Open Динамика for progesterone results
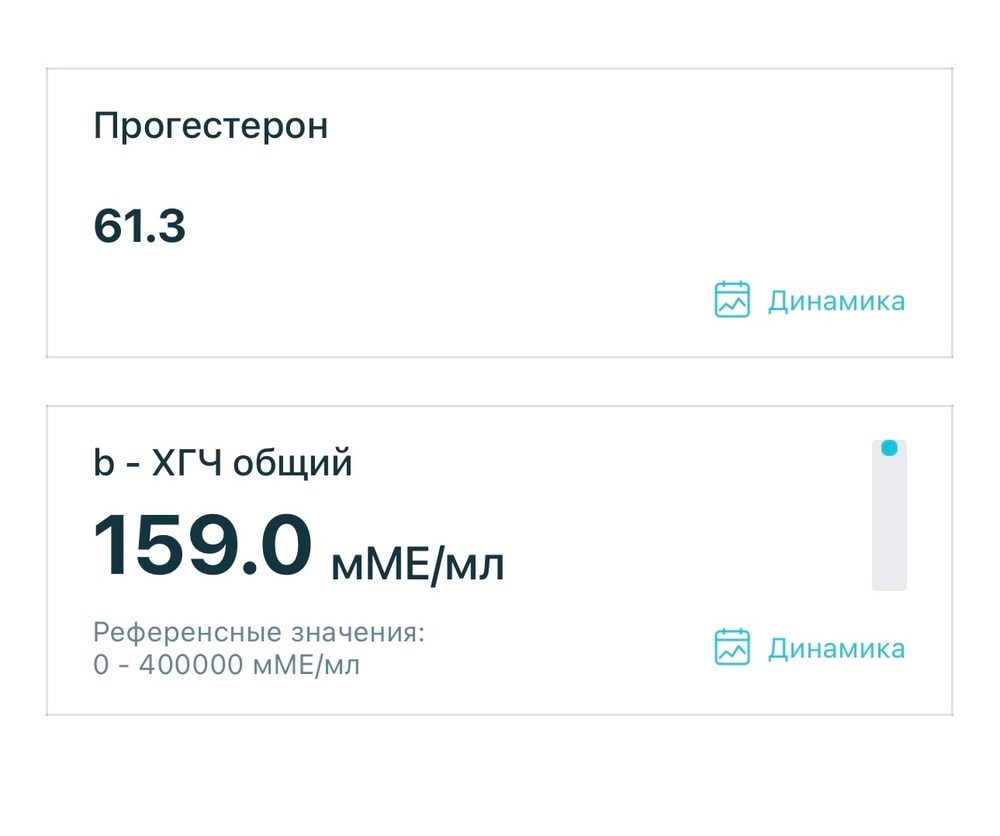 (x=836, y=299)
